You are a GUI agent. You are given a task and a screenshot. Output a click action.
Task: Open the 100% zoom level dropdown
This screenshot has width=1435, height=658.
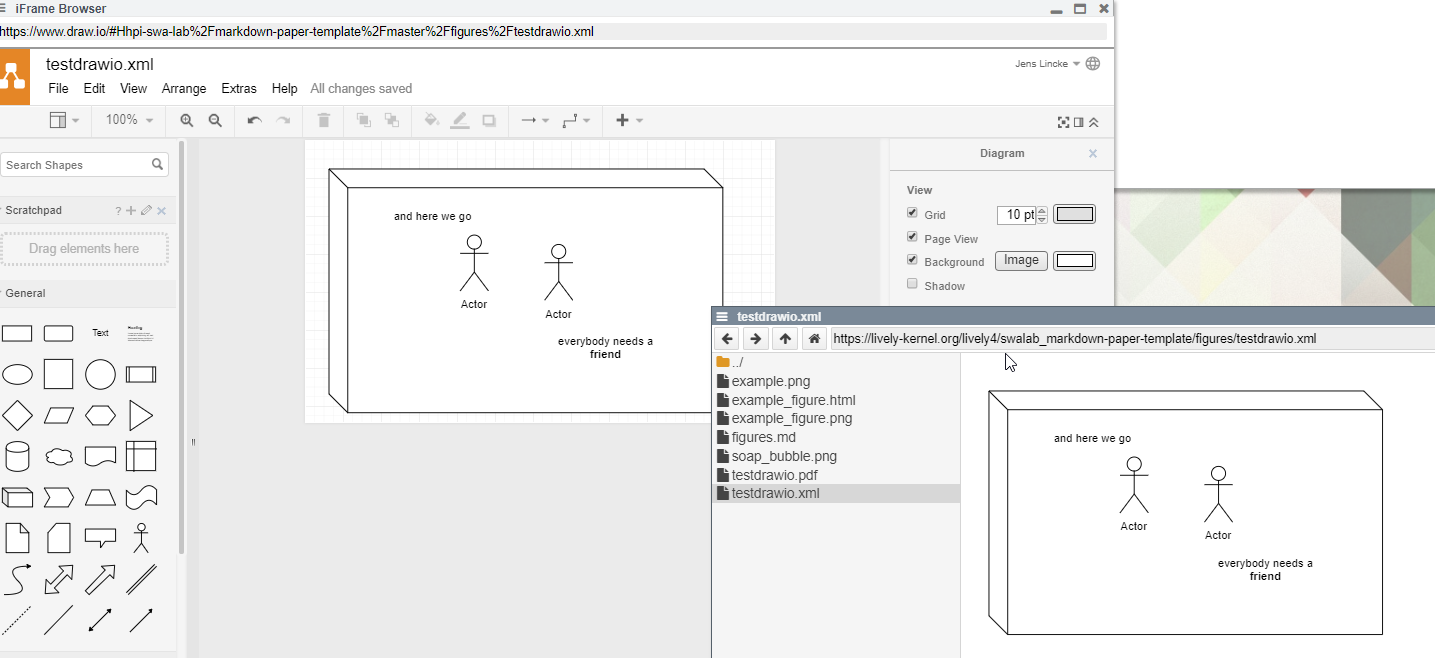coord(130,120)
